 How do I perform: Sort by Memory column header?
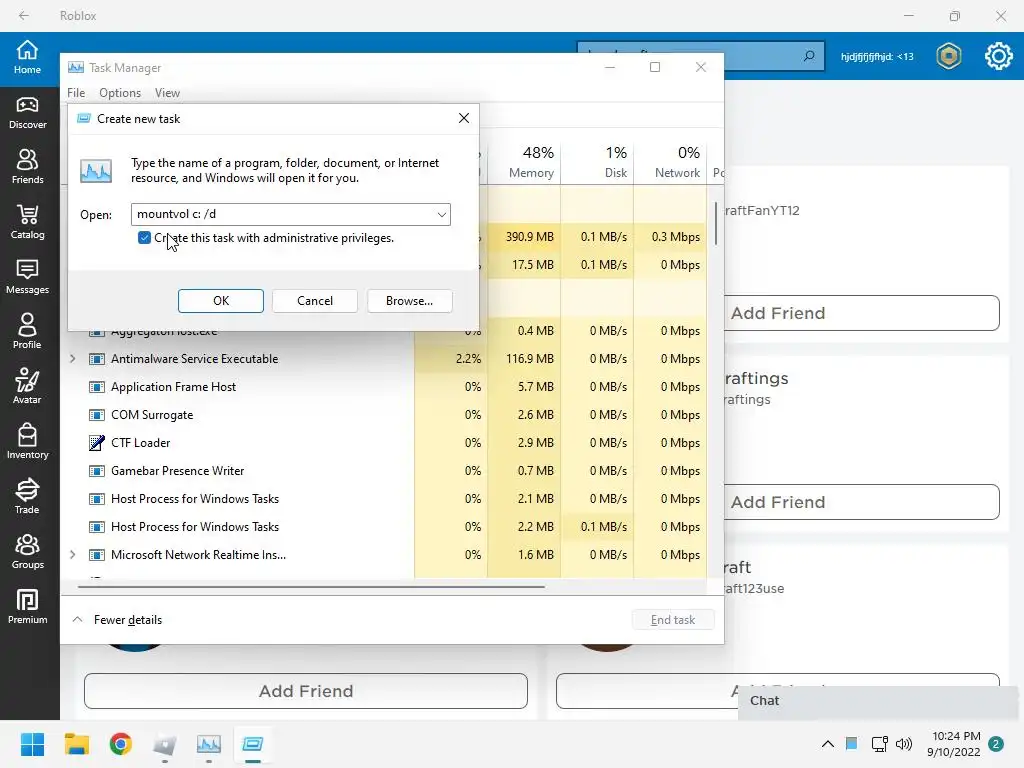point(524,162)
